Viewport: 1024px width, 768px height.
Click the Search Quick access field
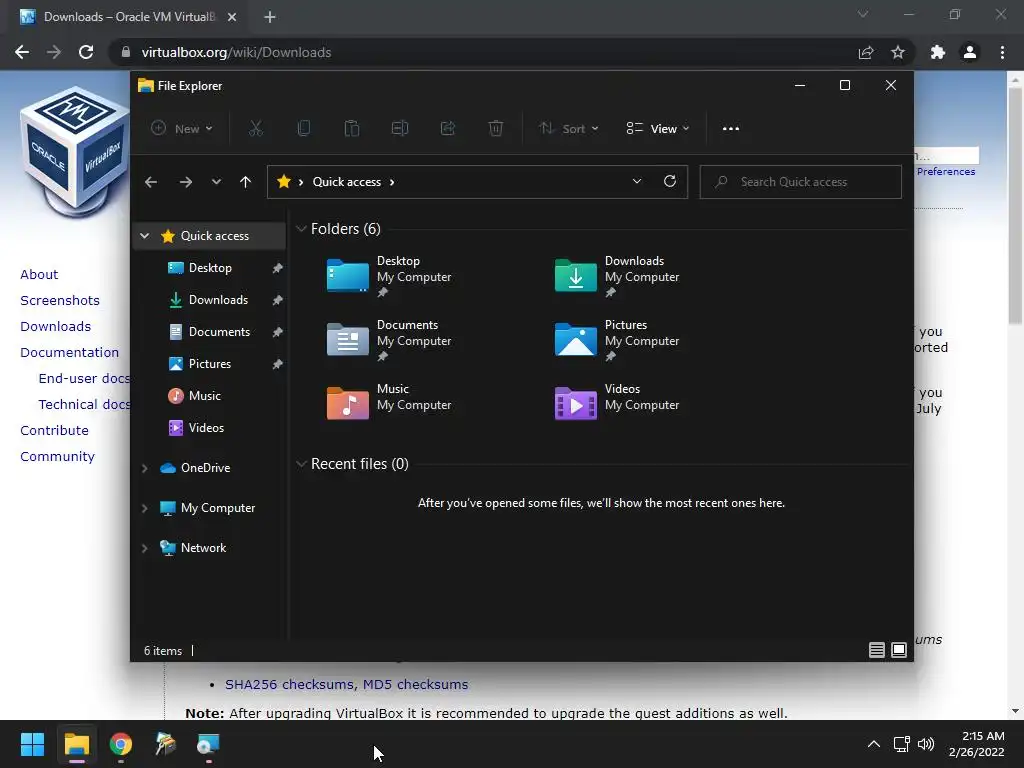(x=801, y=182)
